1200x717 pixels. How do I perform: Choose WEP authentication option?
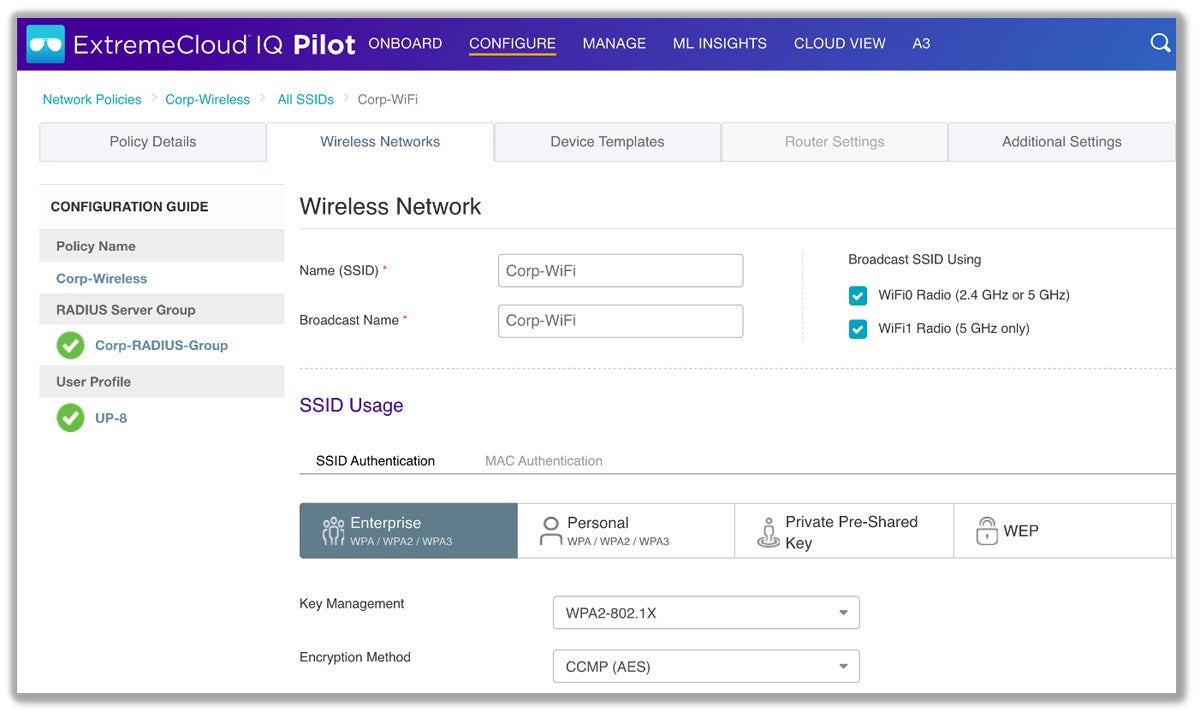(1062, 531)
